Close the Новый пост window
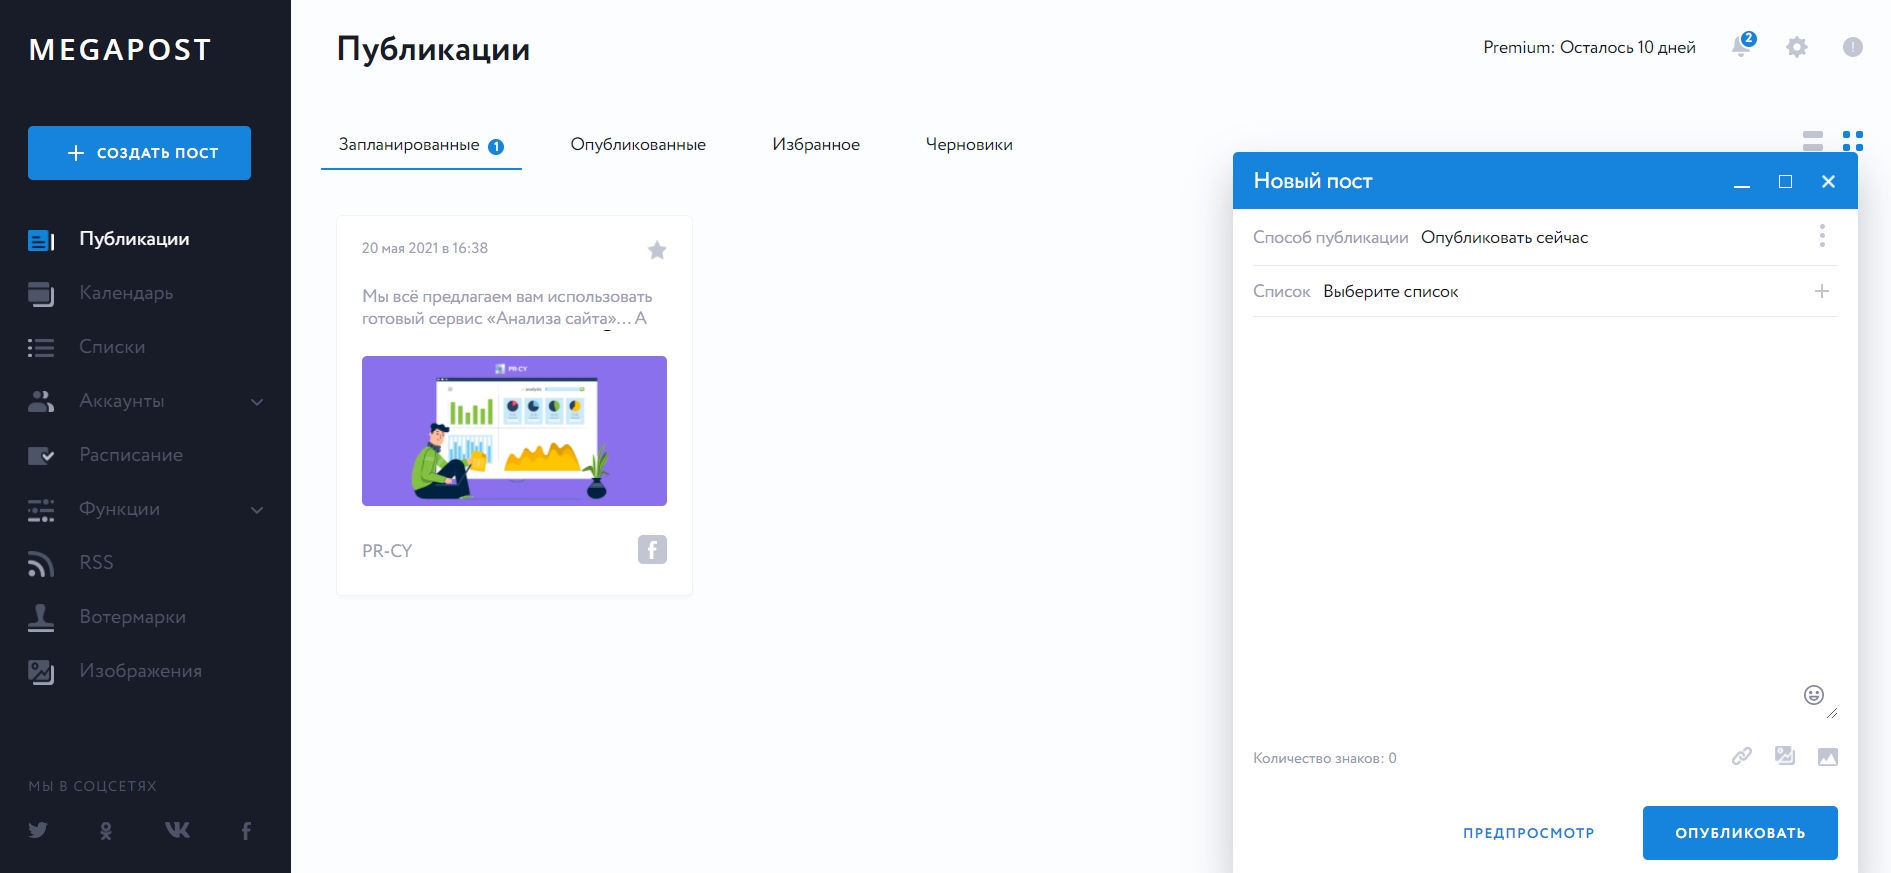The image size is (1891, 873). tap(1828, 181)
